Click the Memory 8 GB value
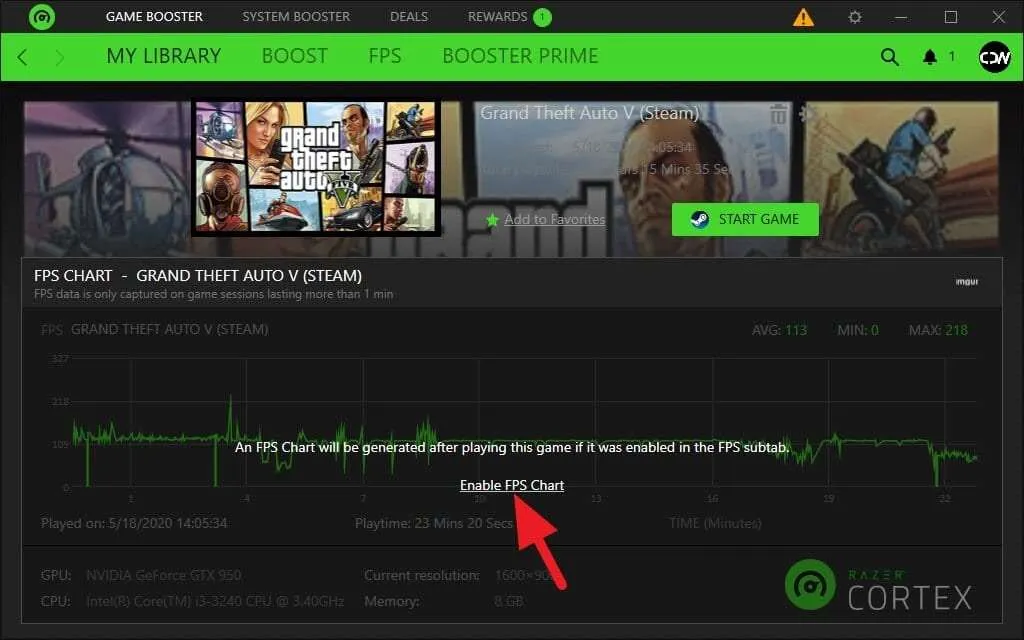 (x=509, y=601)
